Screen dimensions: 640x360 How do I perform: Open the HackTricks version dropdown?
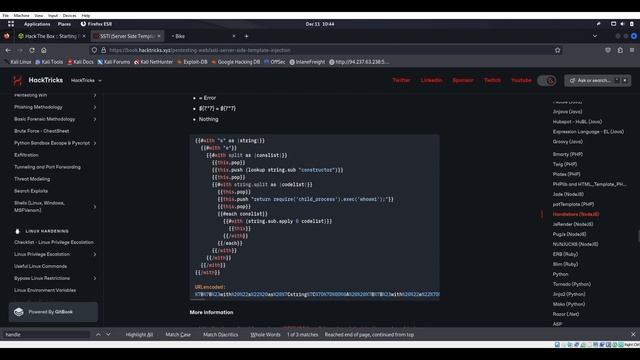tap(86, 80)
